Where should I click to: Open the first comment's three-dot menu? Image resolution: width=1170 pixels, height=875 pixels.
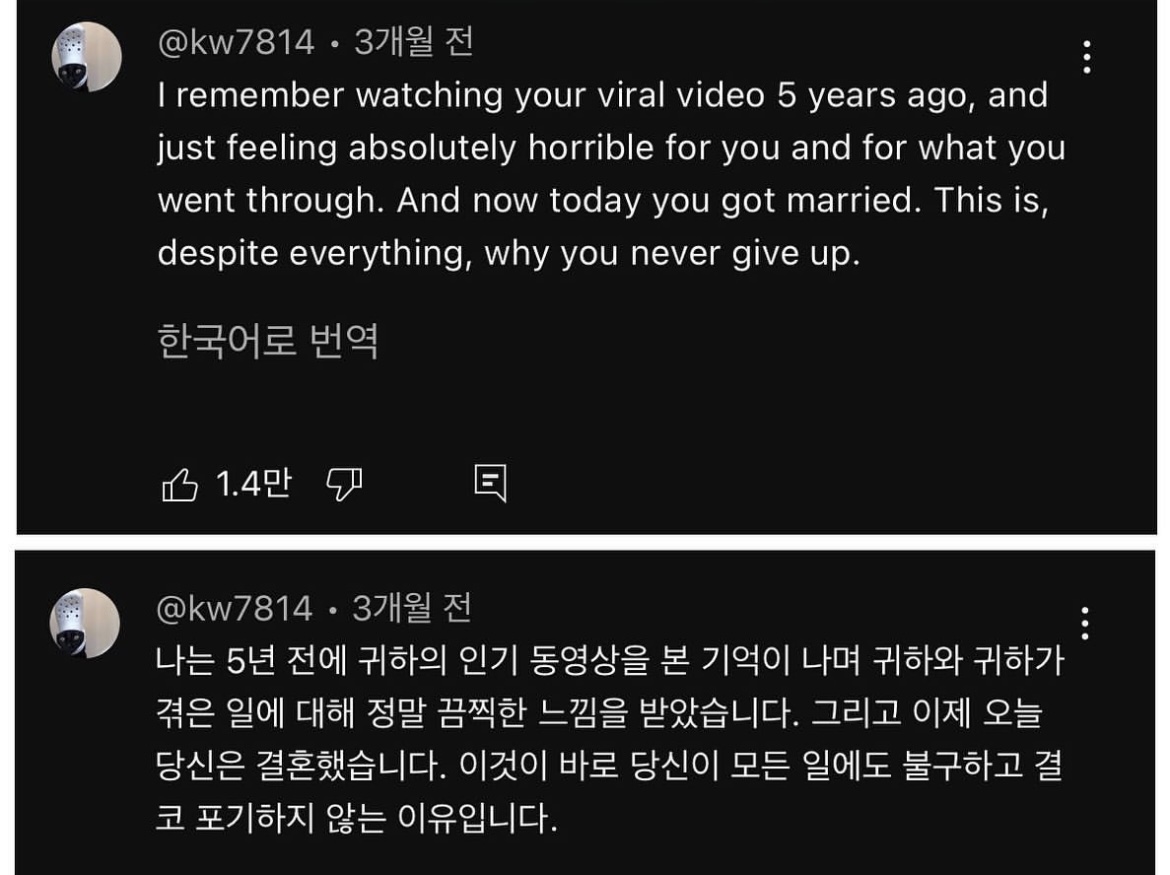pyautogui.click(x=1086, y=58)
